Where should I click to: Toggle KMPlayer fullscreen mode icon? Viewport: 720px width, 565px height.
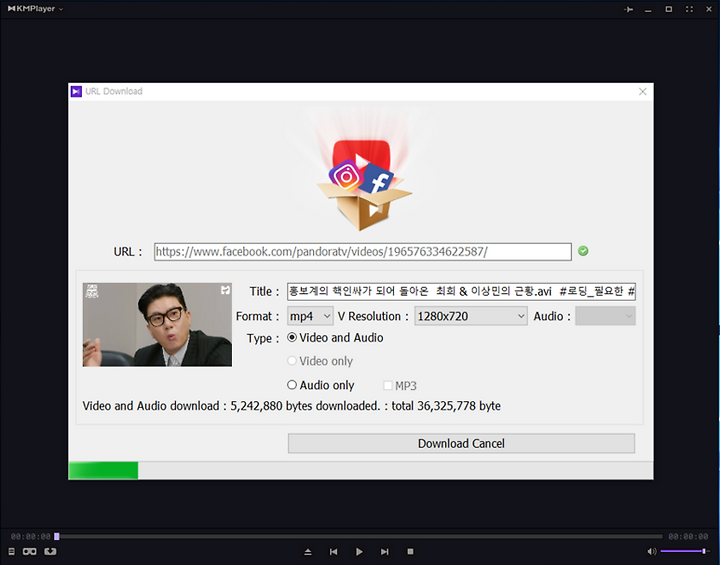click(689, 9)
